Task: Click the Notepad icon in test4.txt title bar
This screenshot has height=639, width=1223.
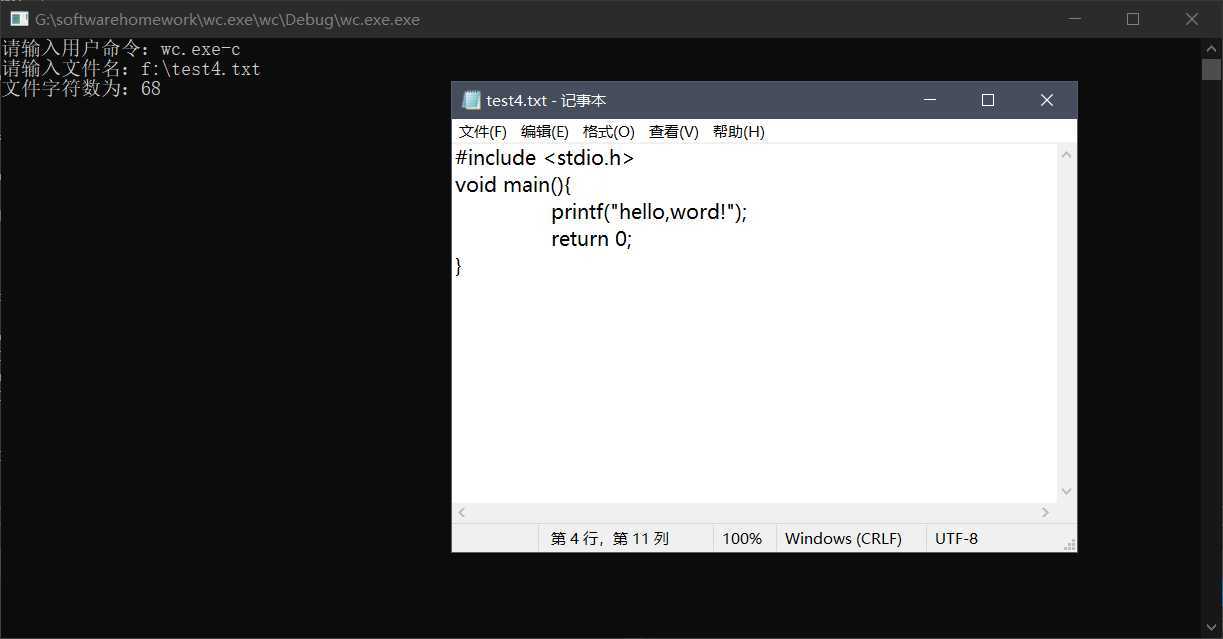Action: click(x=471, y=100)
